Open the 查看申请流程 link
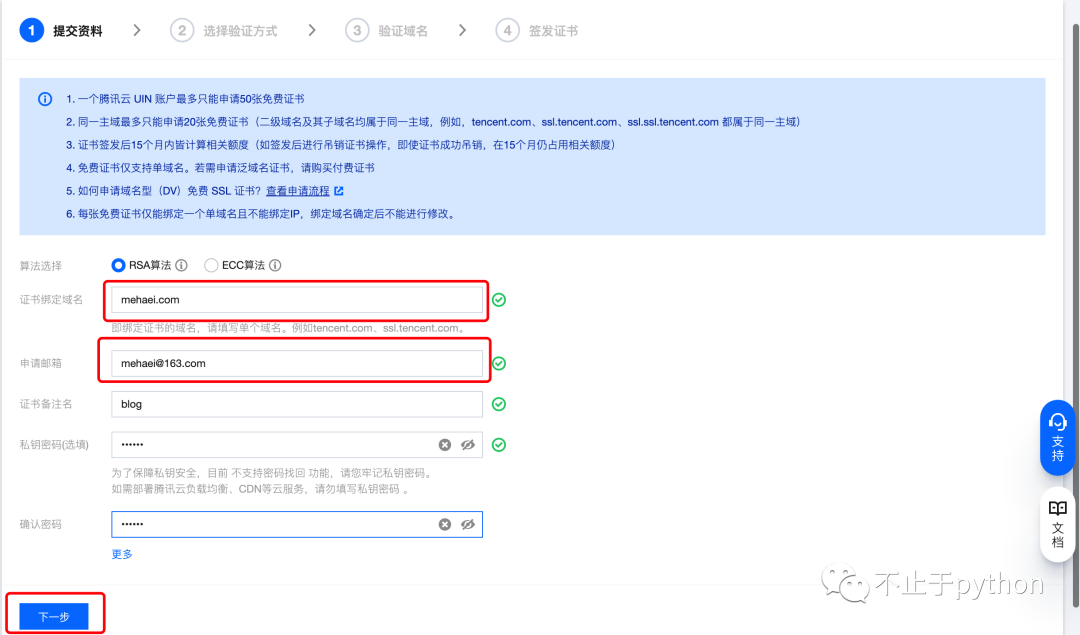1080x635 pixels. pos(297,191)
